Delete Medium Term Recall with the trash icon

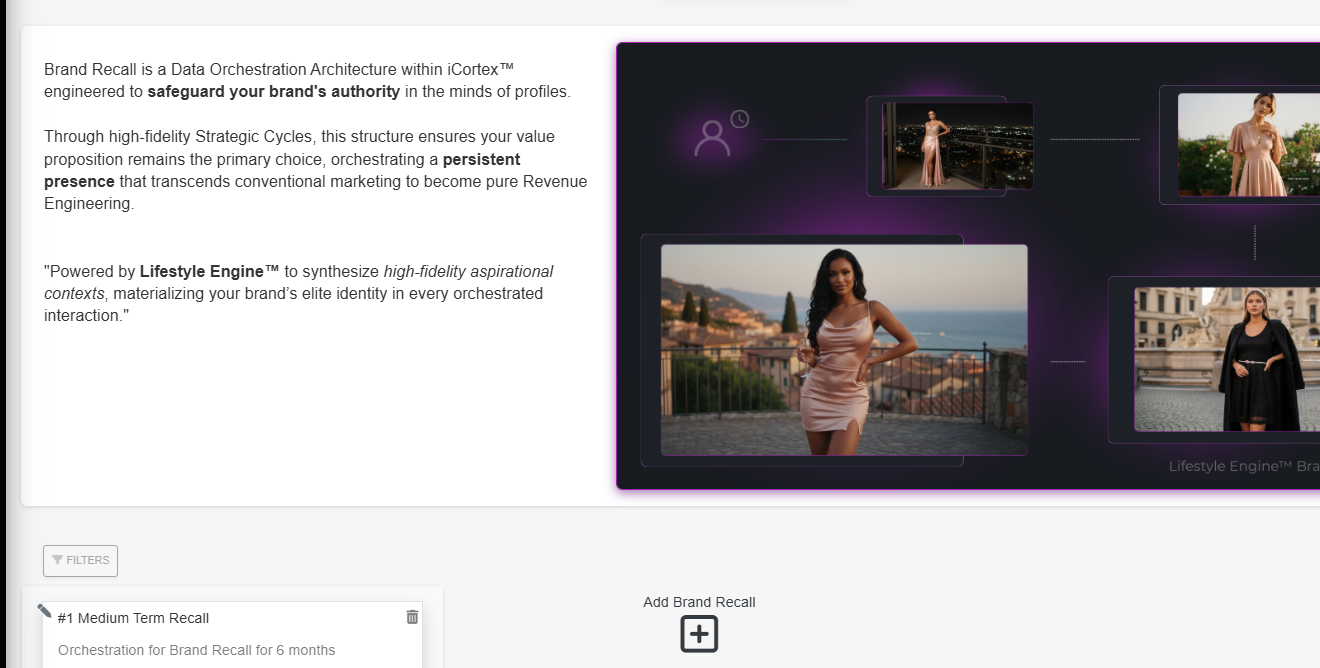pos(412,617)
